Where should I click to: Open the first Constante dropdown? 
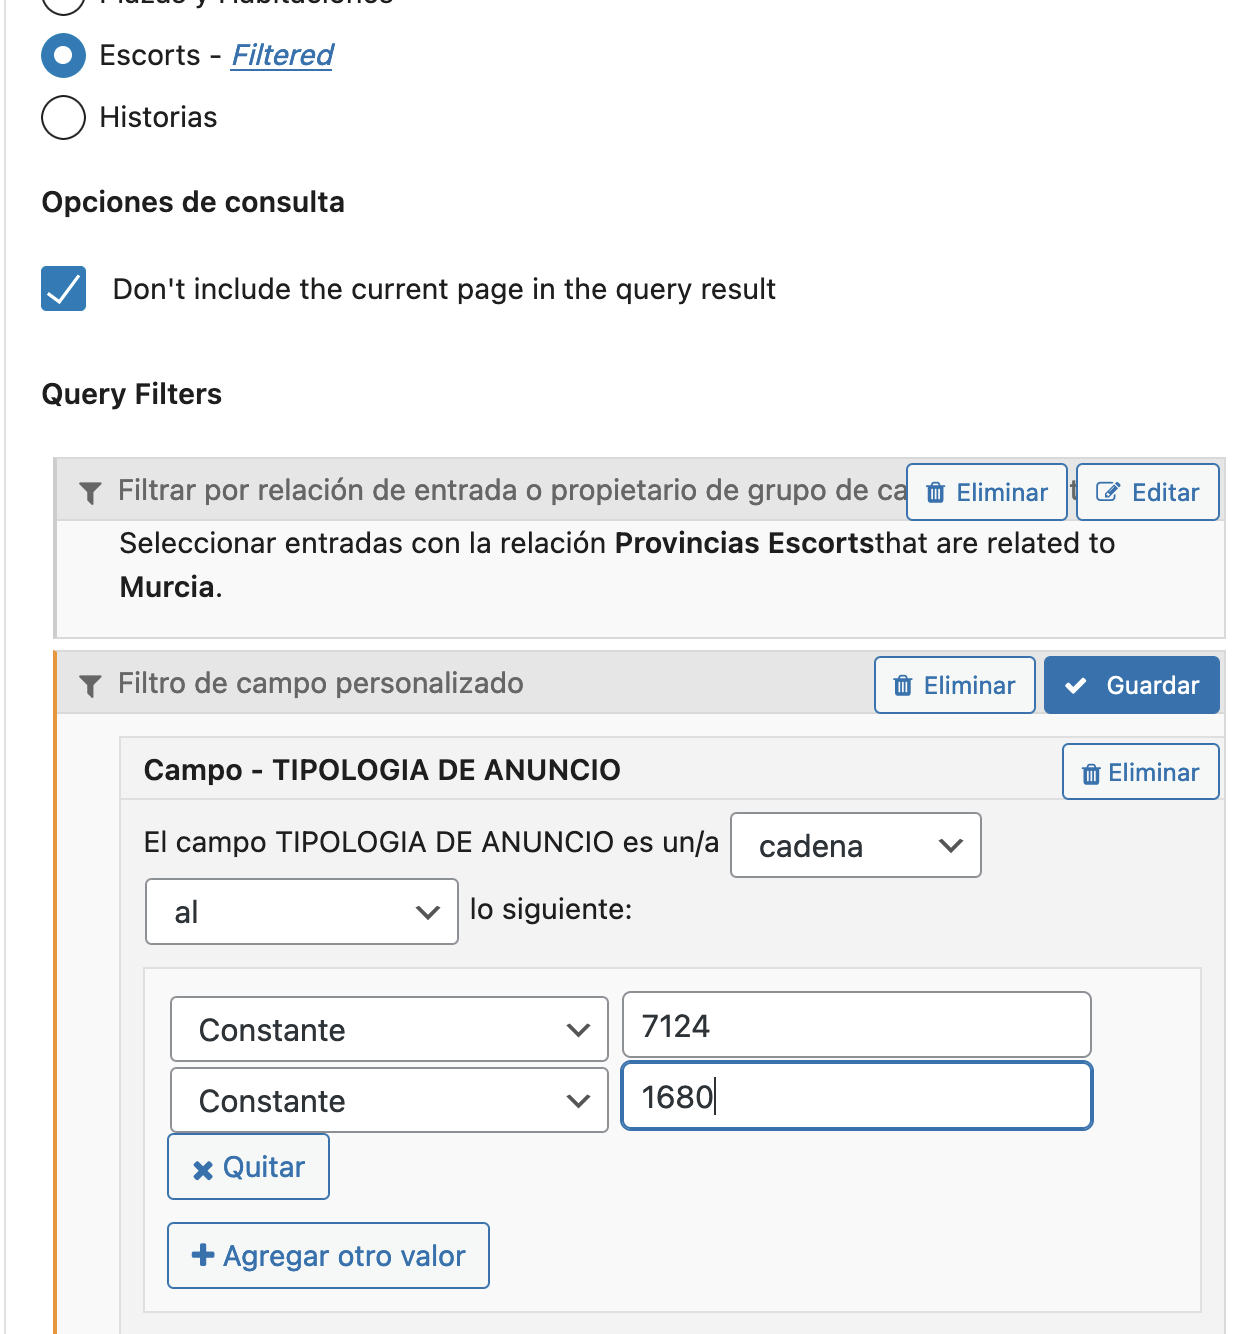[389, 1029]
